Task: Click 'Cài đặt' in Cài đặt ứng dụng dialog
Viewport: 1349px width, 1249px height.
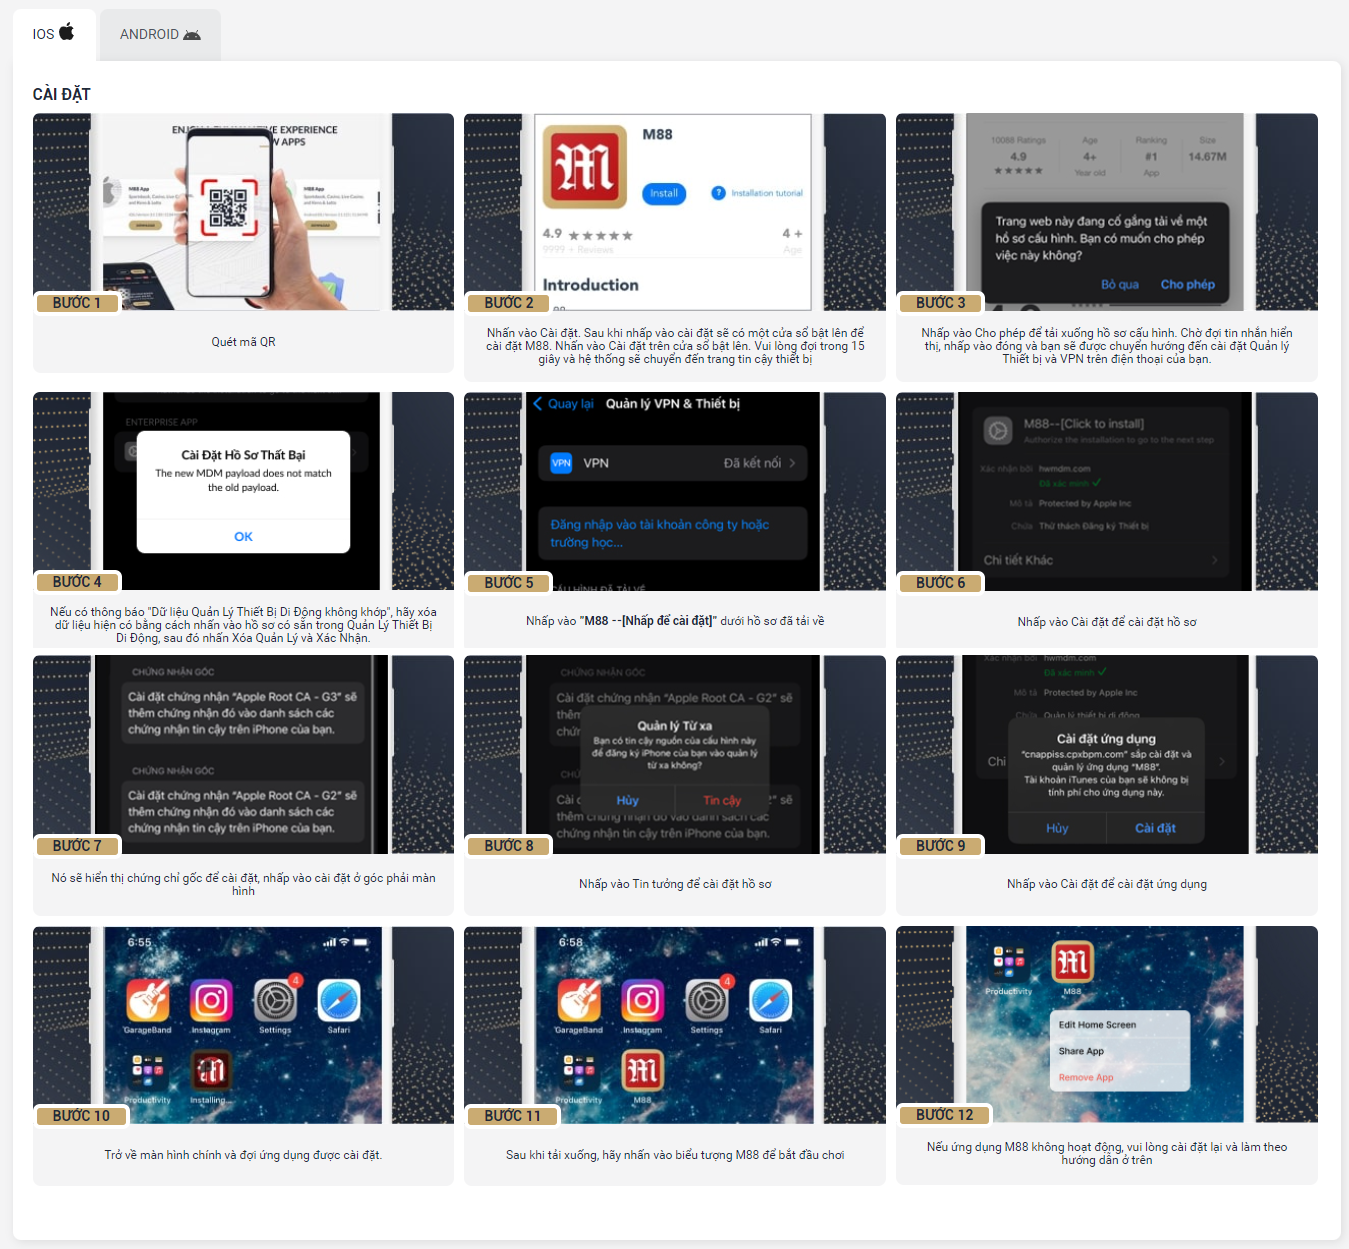Action: 1155,828
